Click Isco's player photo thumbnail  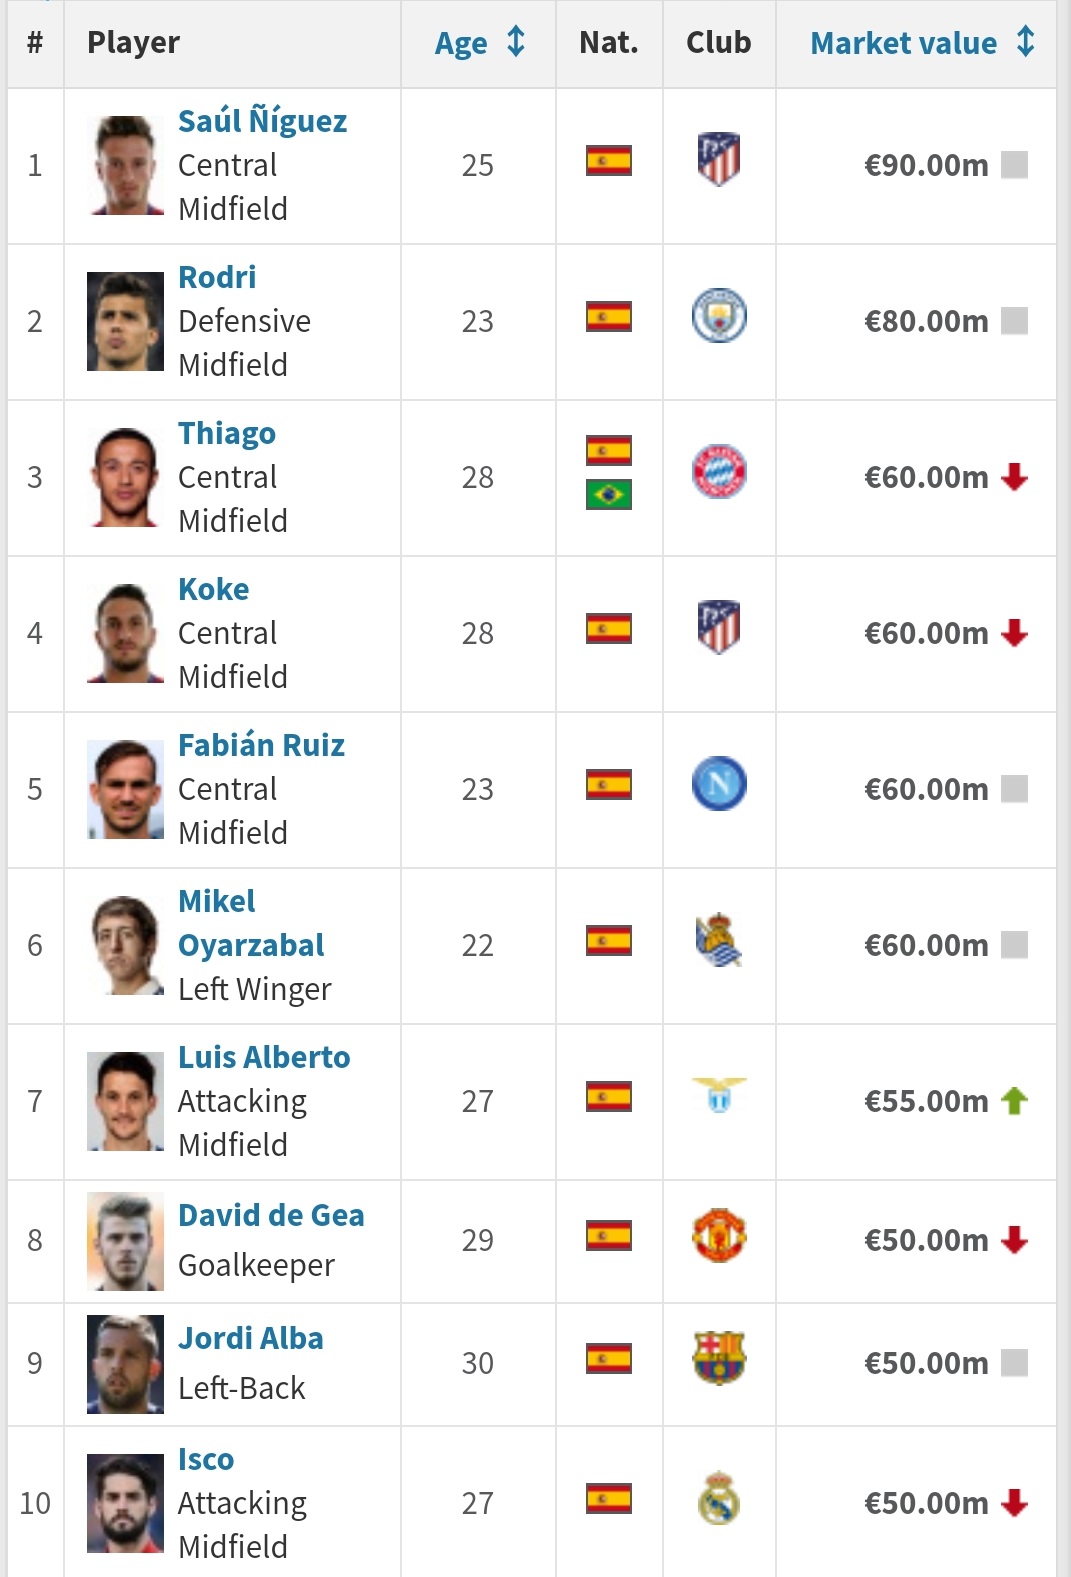tap(125, 1503)
